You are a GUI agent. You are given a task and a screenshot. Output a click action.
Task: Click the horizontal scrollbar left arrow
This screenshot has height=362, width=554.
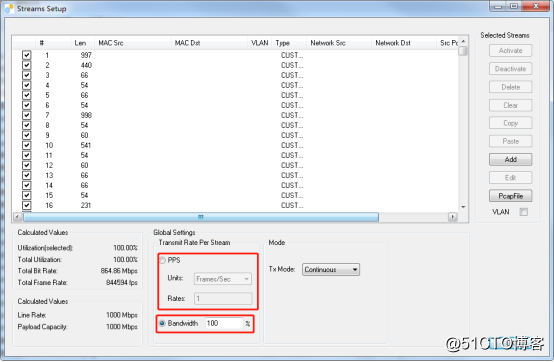tap(17, 217)
